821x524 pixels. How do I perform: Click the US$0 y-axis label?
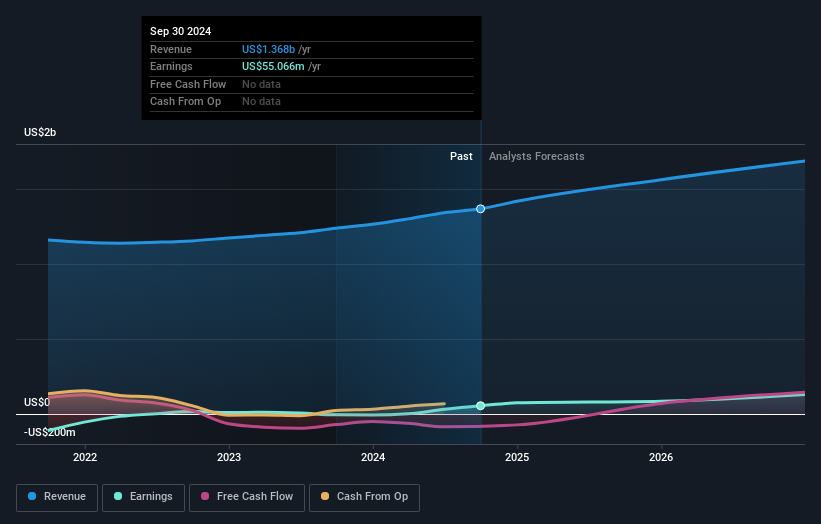coord(37,402)
